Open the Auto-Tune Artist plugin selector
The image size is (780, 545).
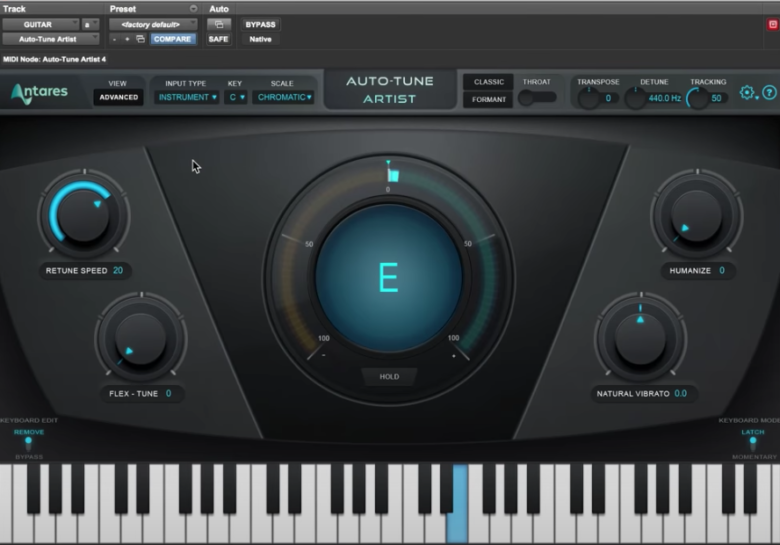tap(50, 39)
